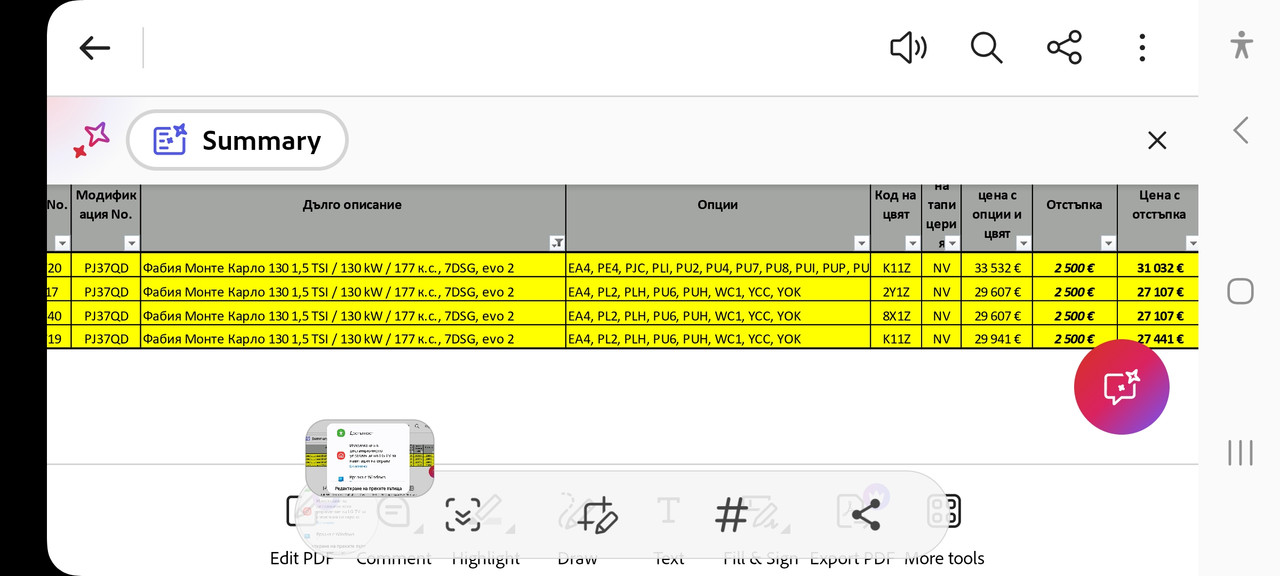Image resolution: width=1280 pixels, height=576 pixels.
Task: Select the Edit PDF tool
Action: (x=302, y=530)
